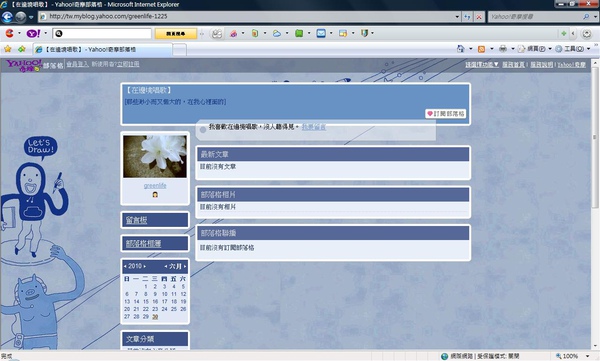This screenshot has width=600, height=361.
Task: Go to previous year in calendar
Action: (x=125, y=266)
